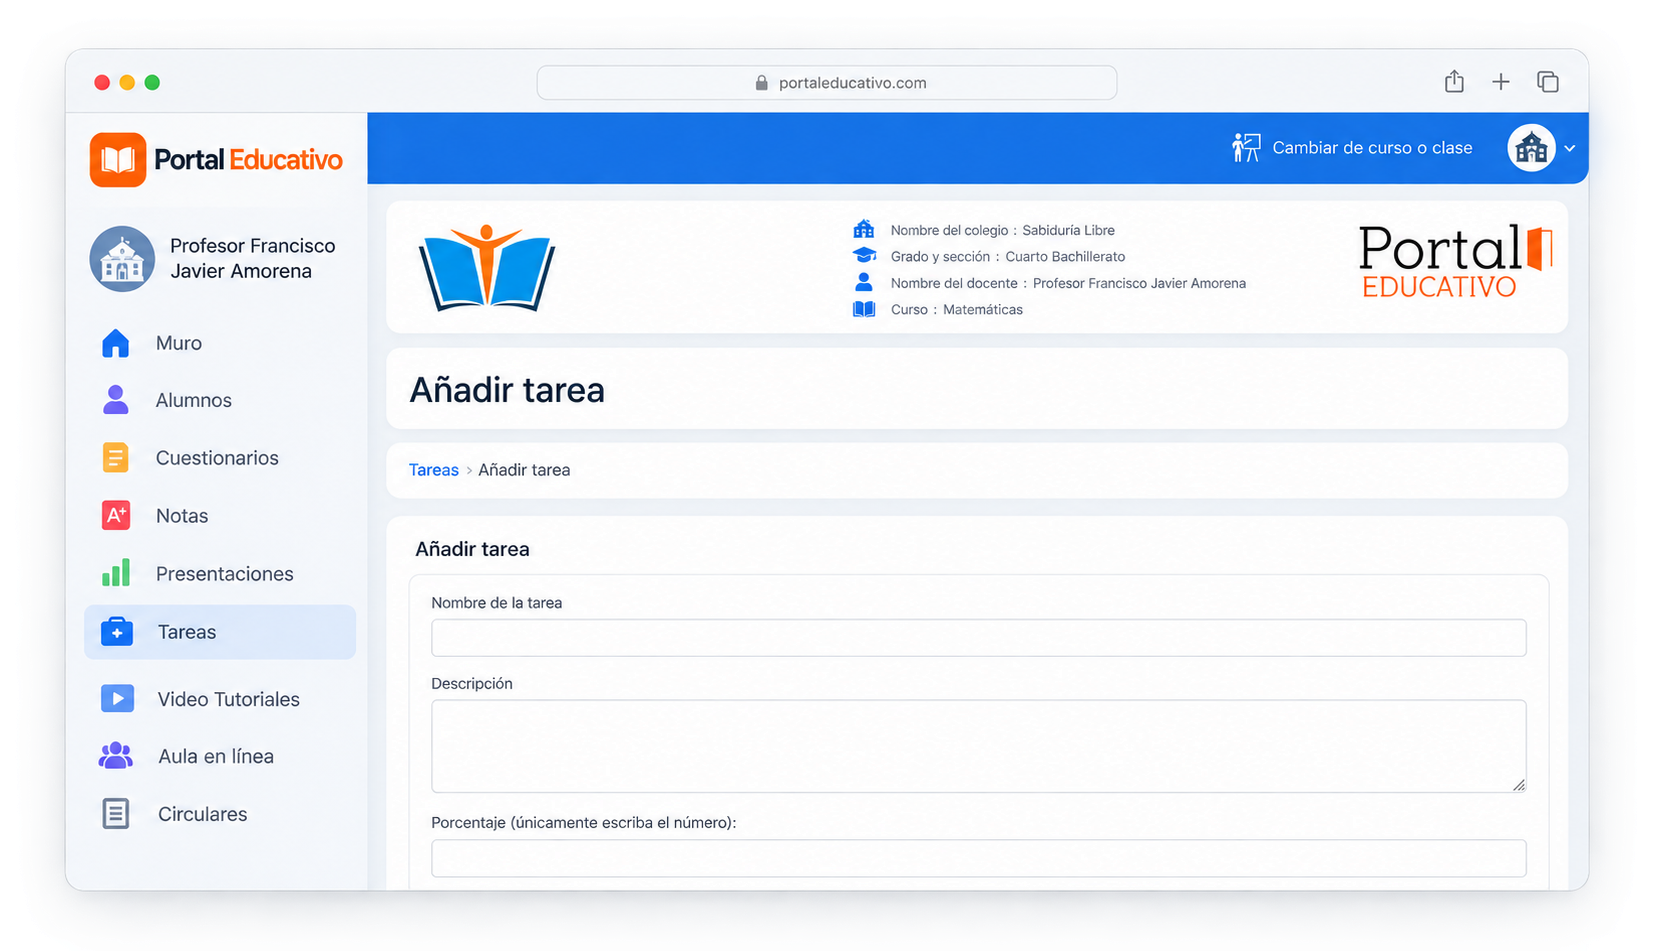The height and width of the screenshot is (951, 1653).
Task: Click Cambiar de curso o clase
Action: [x=1372, y=148]
